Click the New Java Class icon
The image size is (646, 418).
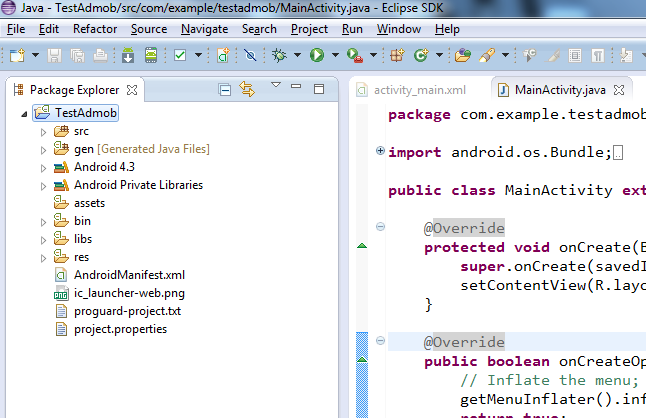click(421, 55)
